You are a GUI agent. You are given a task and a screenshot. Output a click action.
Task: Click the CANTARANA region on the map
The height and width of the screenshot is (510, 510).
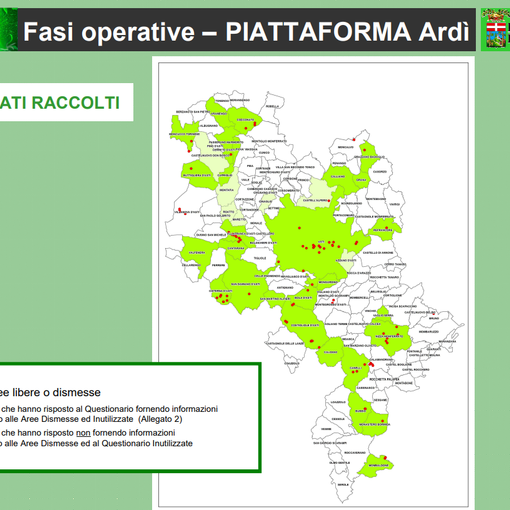[235, 248]
